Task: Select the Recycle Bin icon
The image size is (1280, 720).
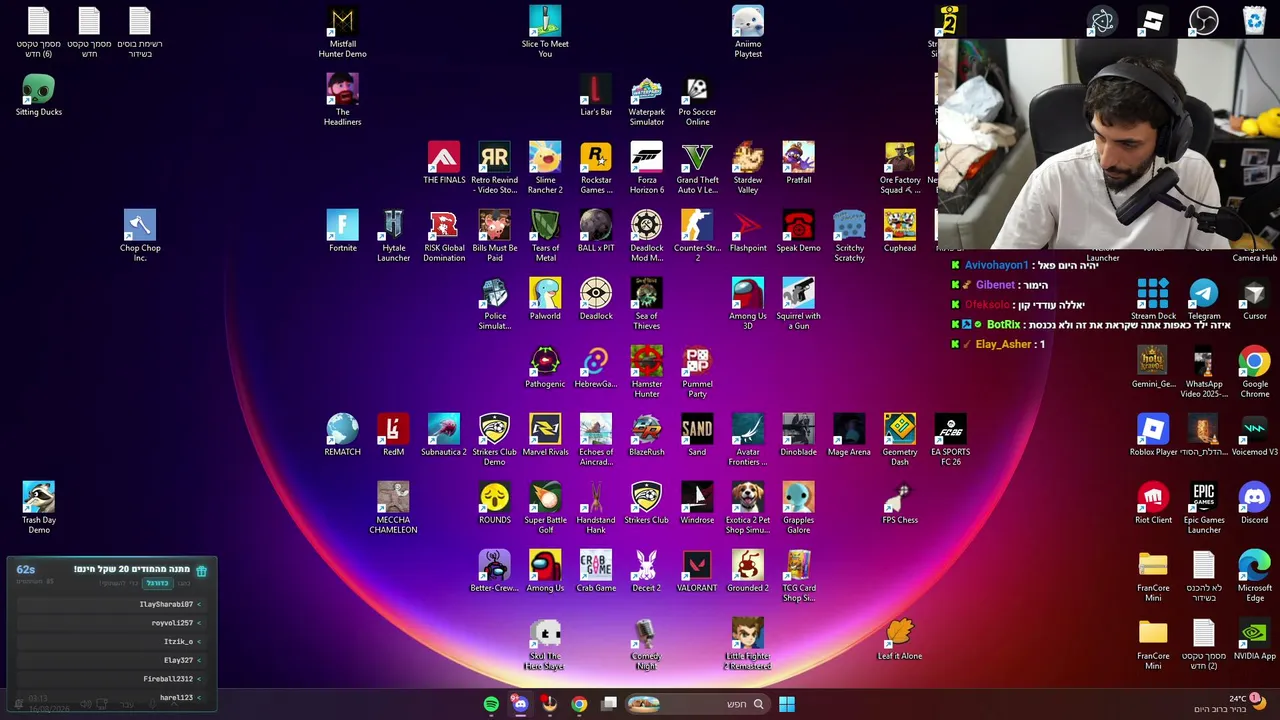Action: [x=1254, y=21]
